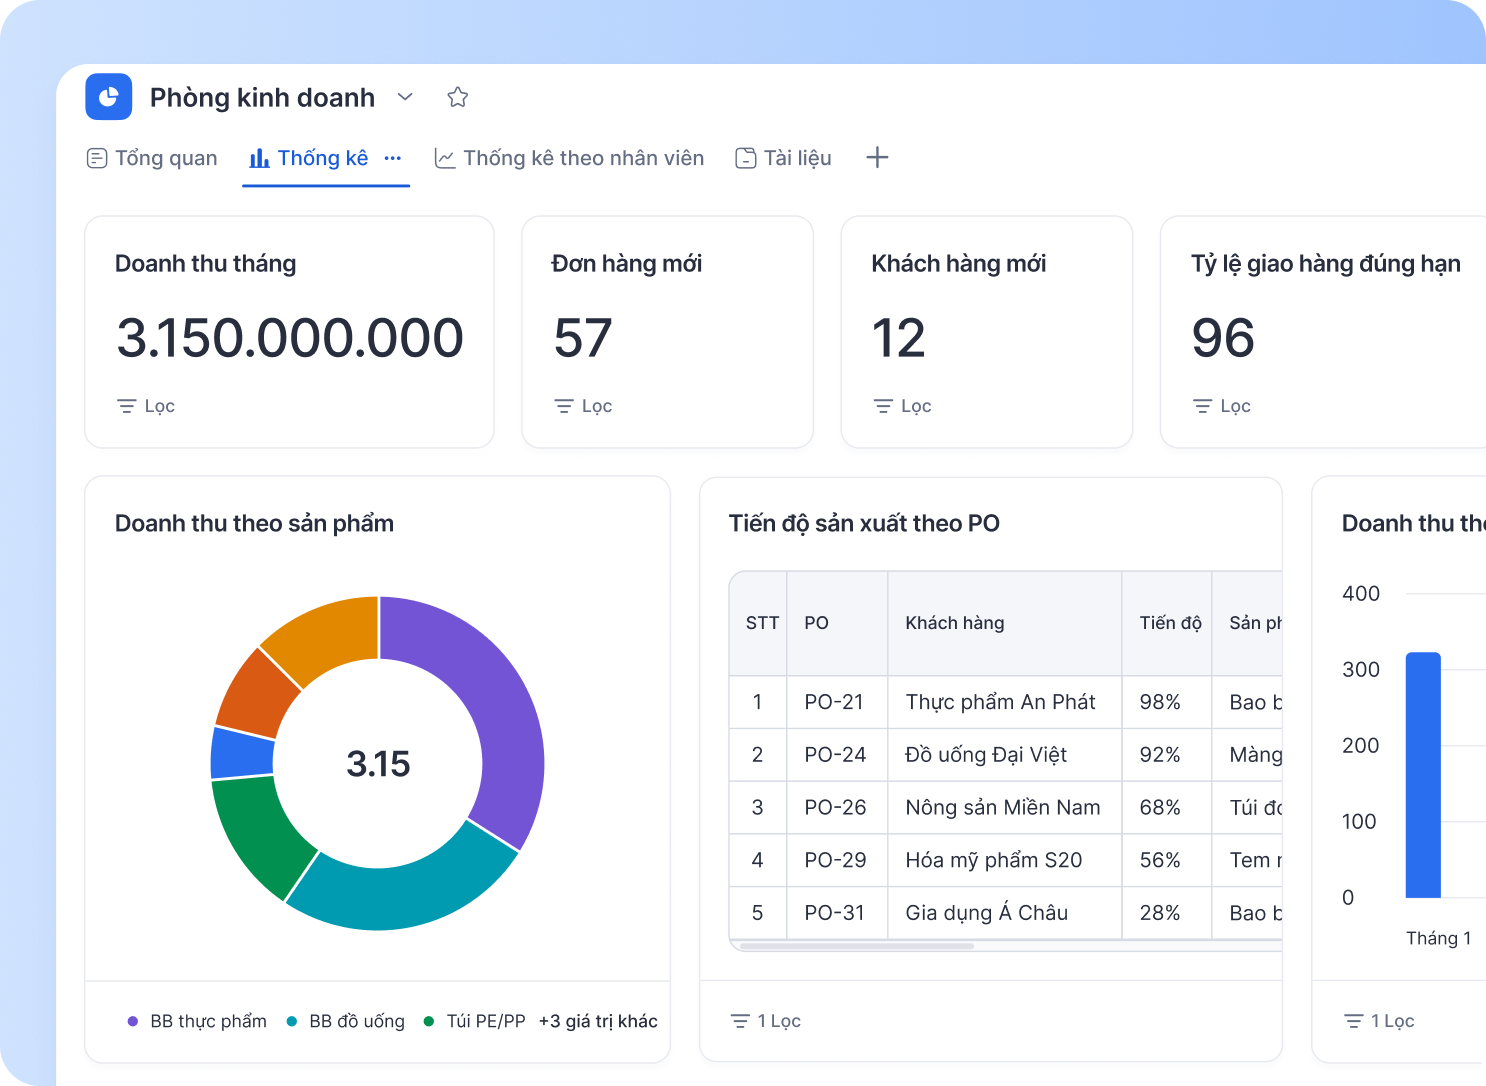Add a new tab with the plus icon
1486x1086 pixels.
877,157
